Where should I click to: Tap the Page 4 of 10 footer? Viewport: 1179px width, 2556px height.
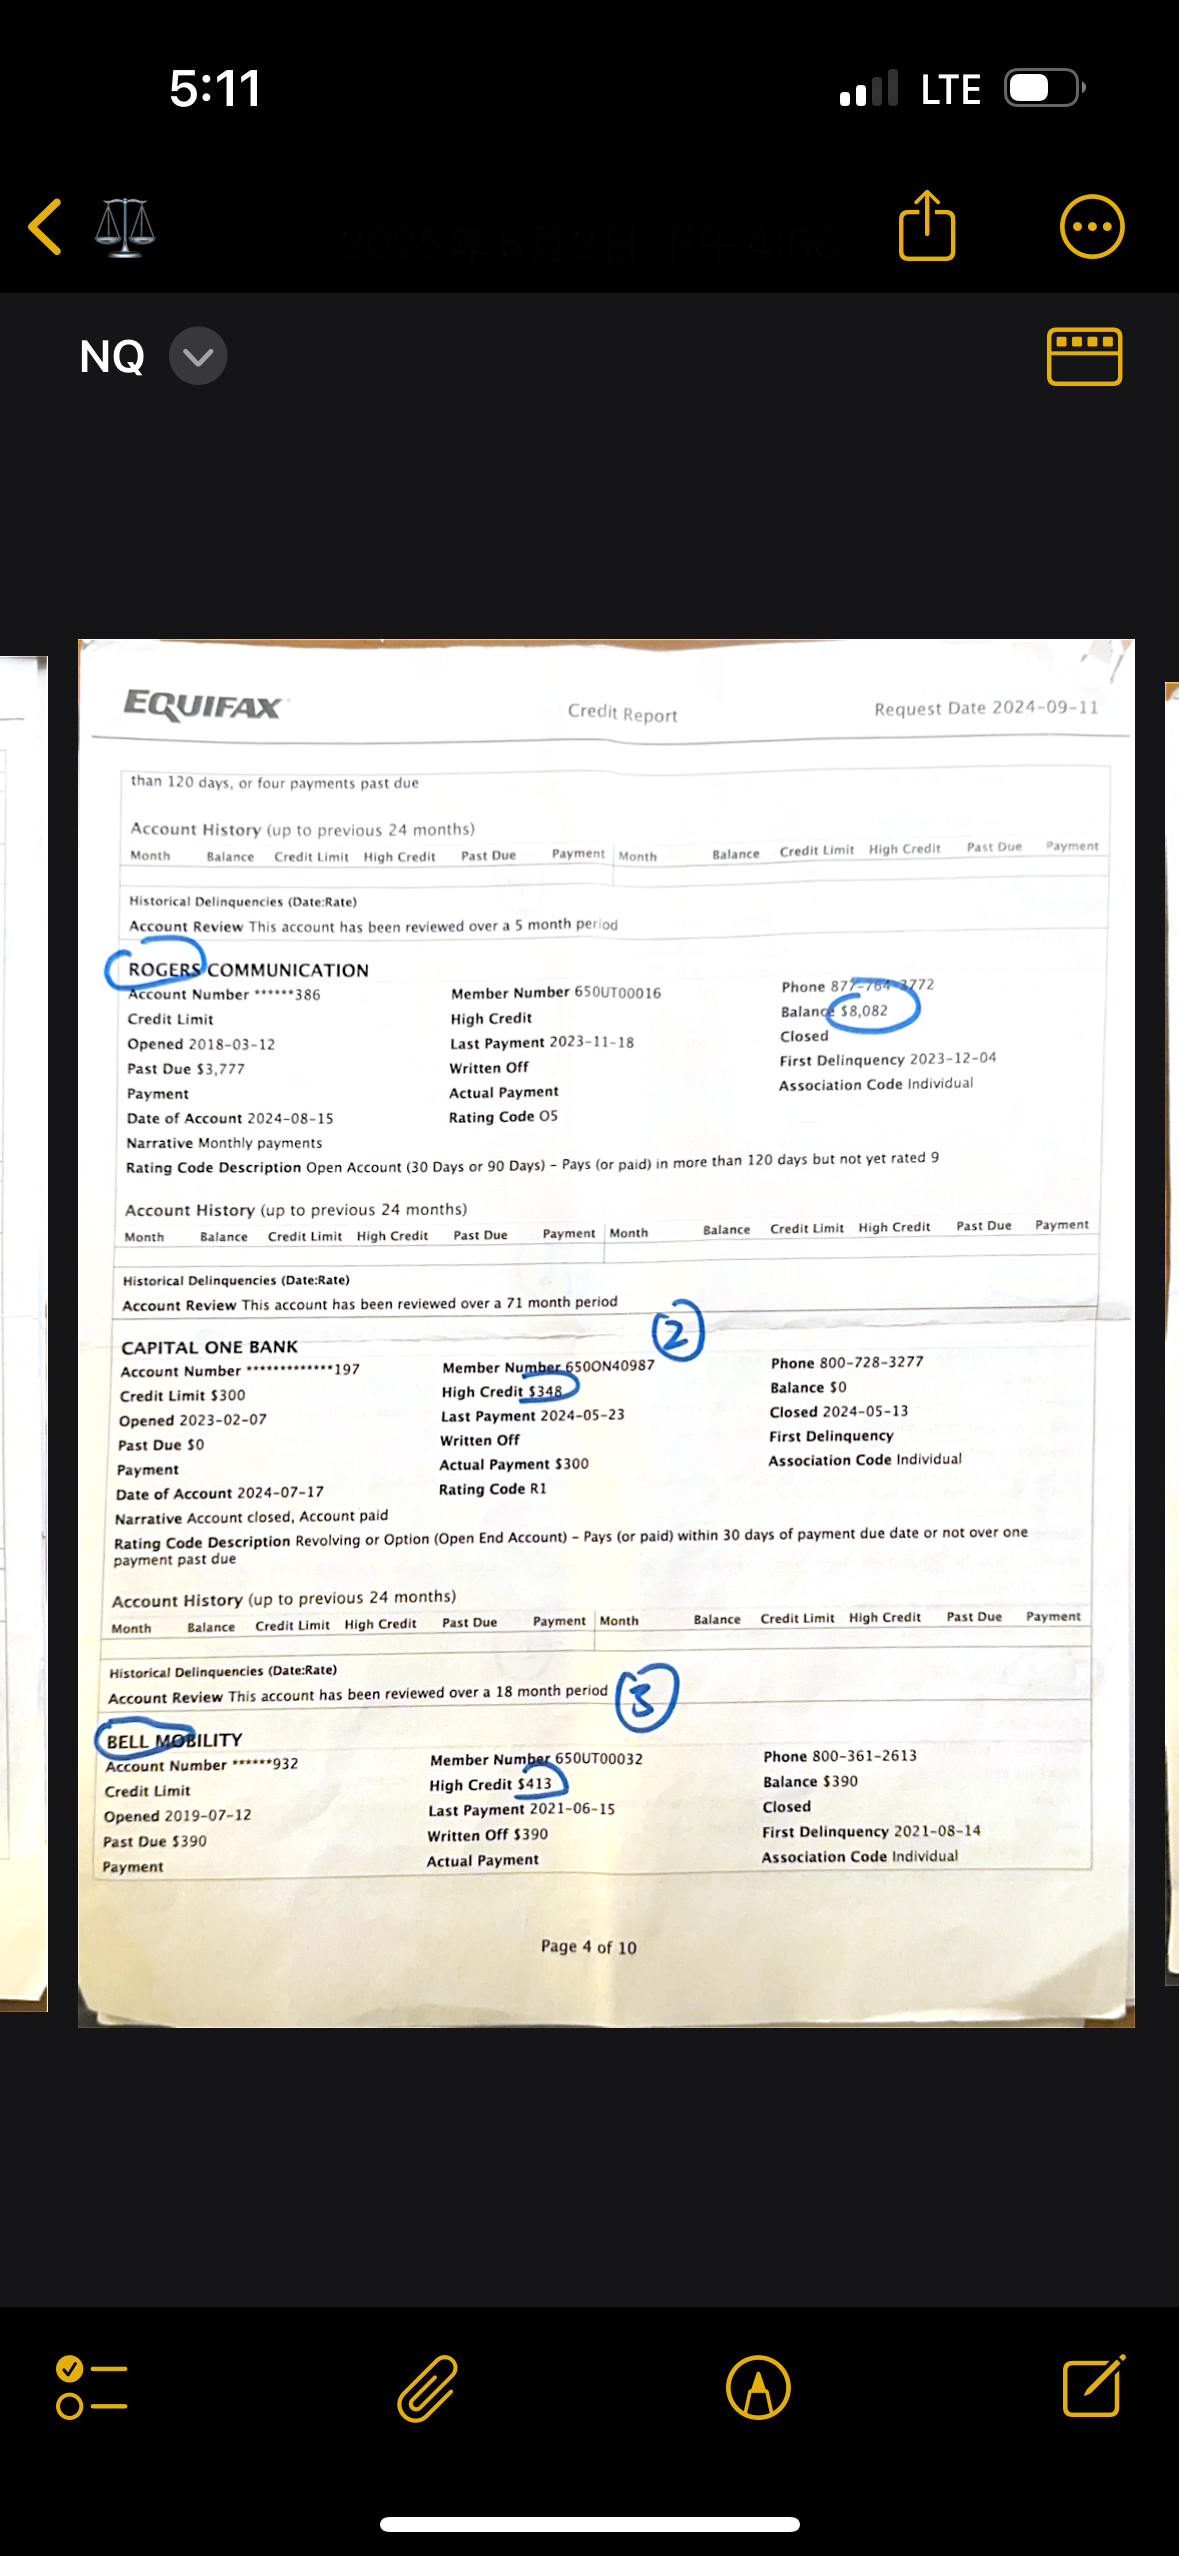click(588, 1946)
